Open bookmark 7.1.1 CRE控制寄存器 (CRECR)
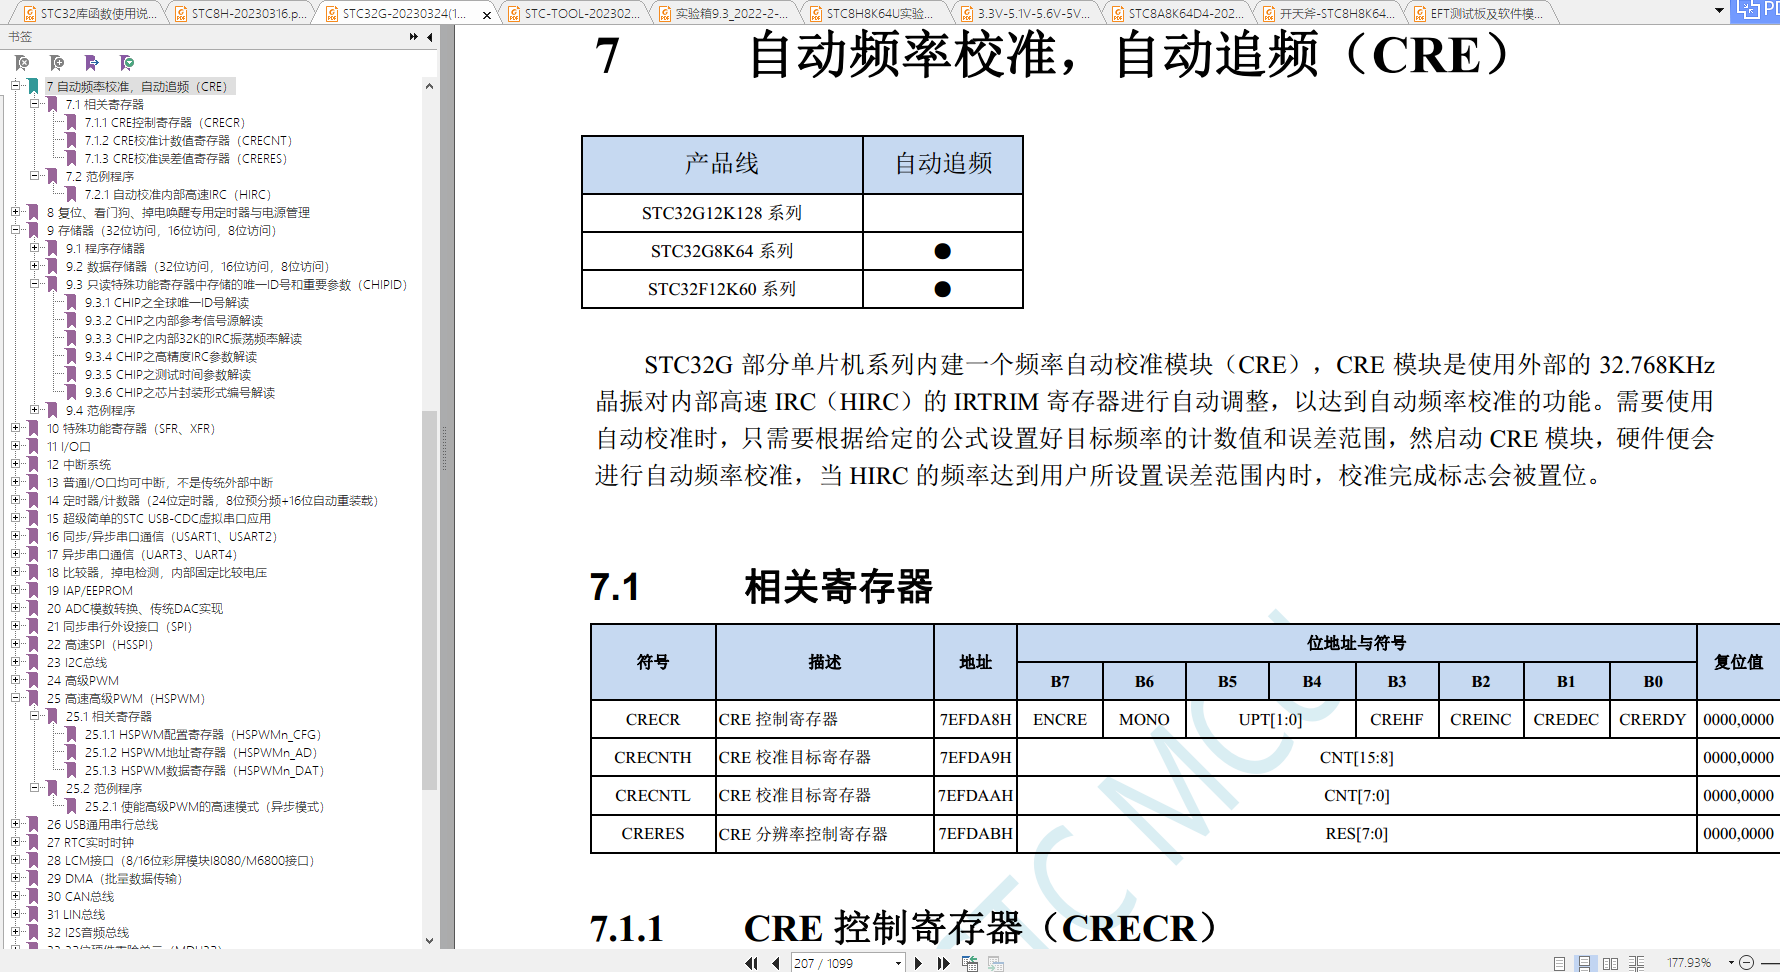The height and width of the screenshot is (972, 1780). click(164, 122)
